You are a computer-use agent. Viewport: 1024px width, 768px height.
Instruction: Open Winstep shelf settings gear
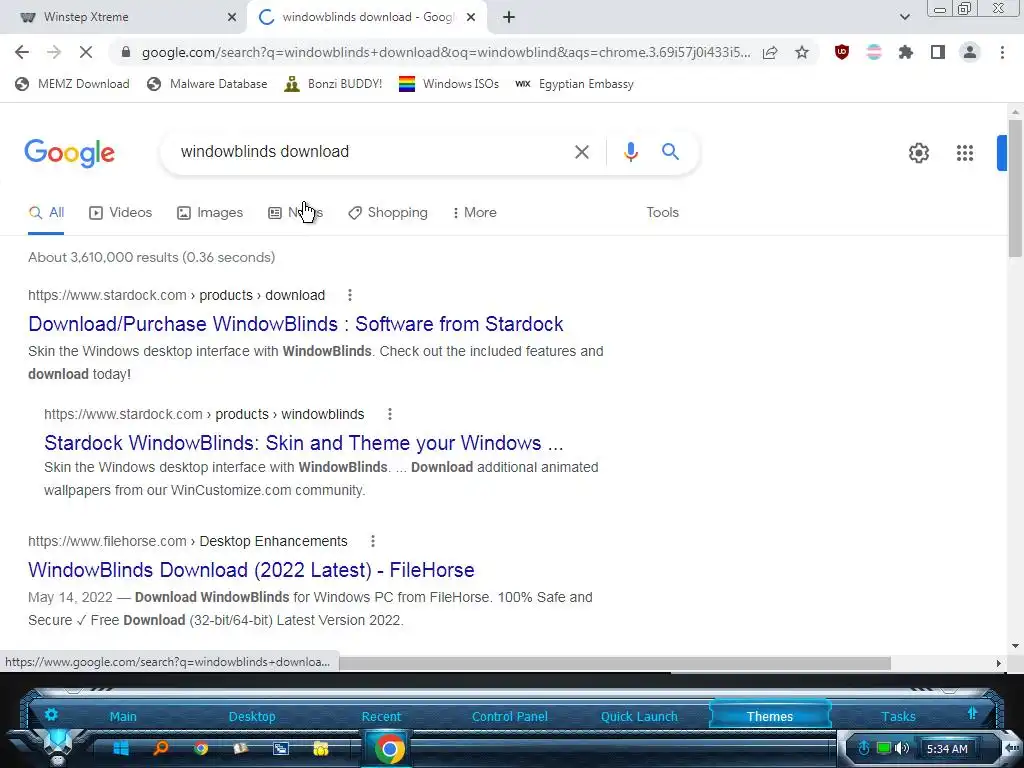[x=51, y=714]
